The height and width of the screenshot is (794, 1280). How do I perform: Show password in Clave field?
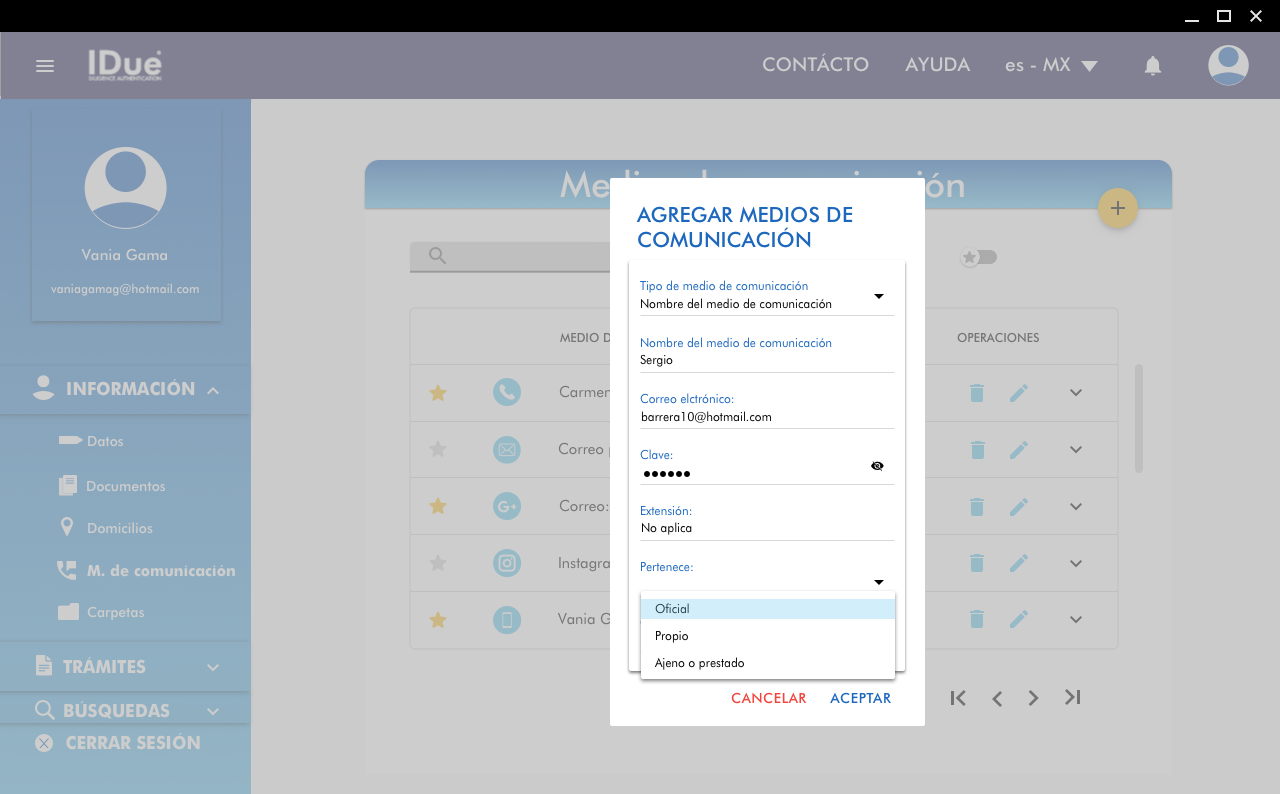877,466
